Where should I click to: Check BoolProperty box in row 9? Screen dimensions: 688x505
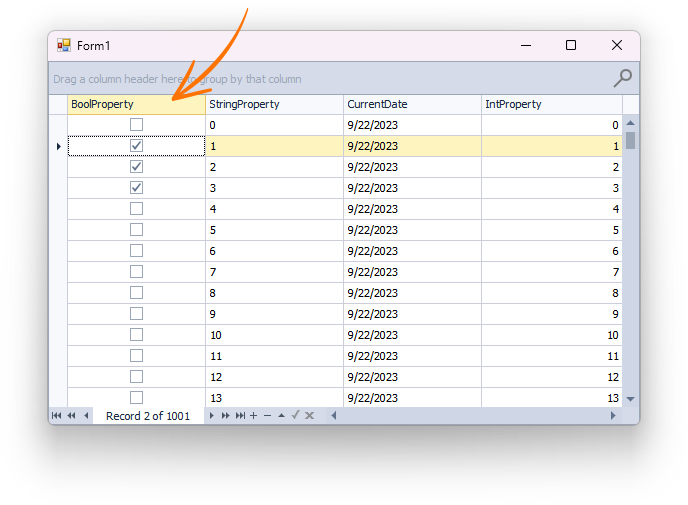click(x=136, y=314)
